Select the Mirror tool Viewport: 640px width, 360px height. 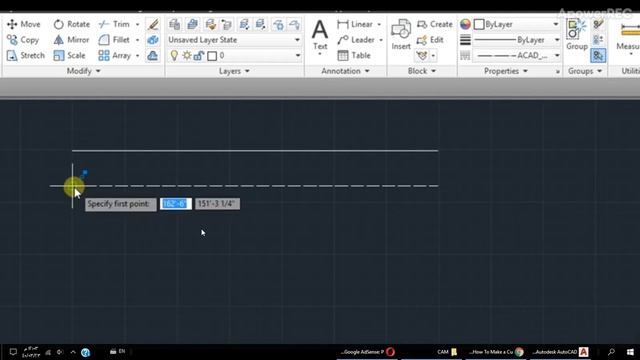pyautogui.click(x=71, y=40)
